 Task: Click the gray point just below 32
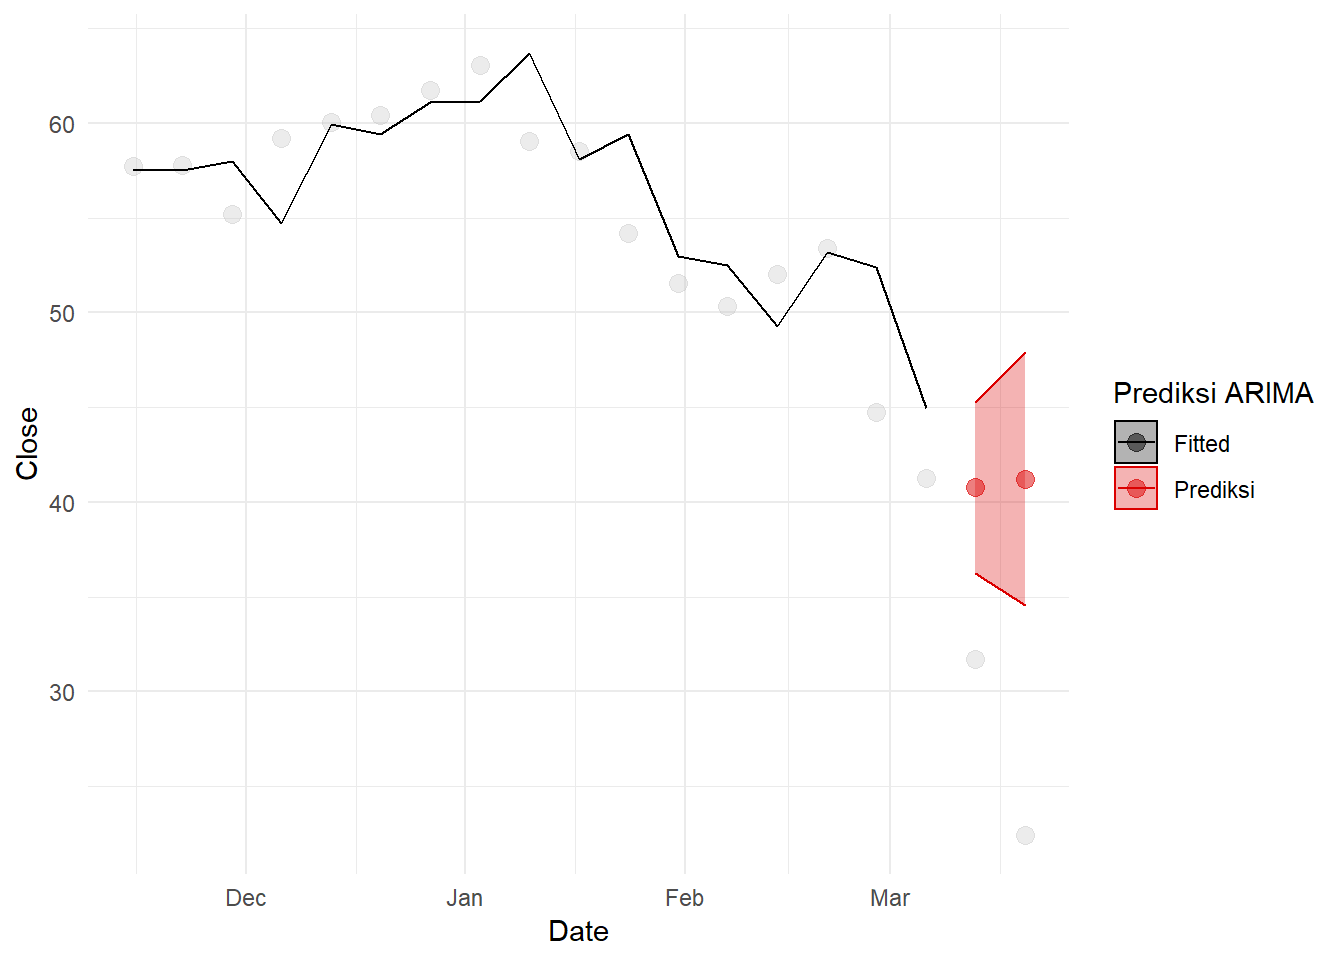coord(975,659)
